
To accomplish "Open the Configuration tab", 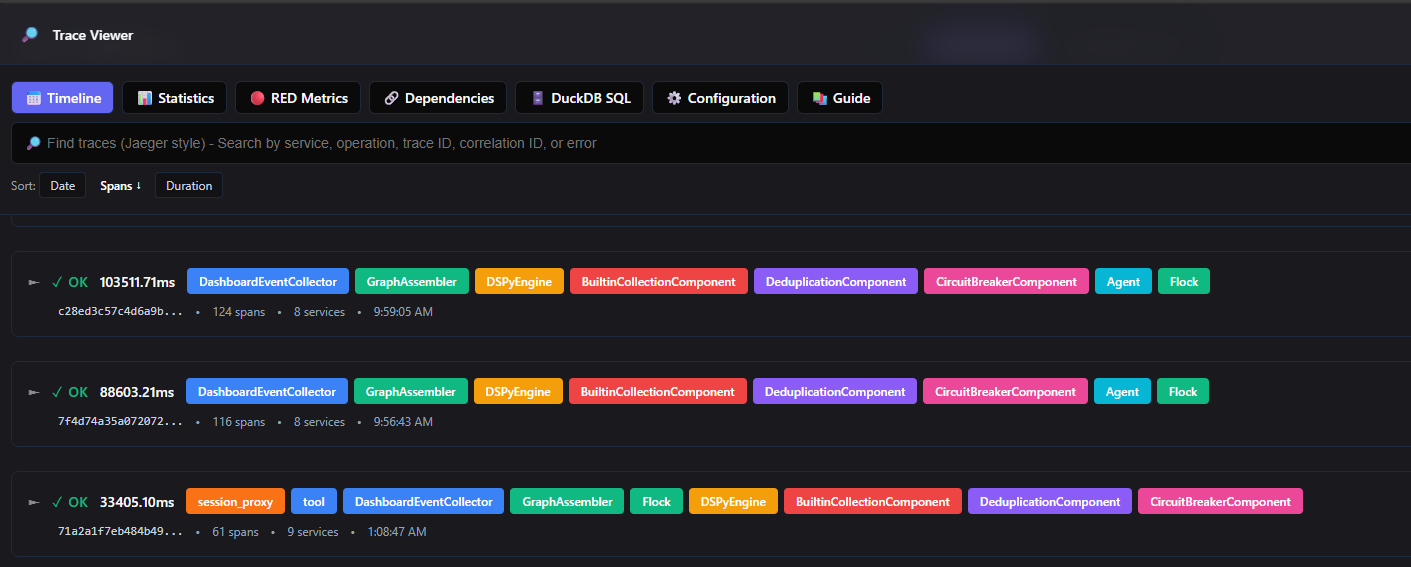I will [721, 98].
